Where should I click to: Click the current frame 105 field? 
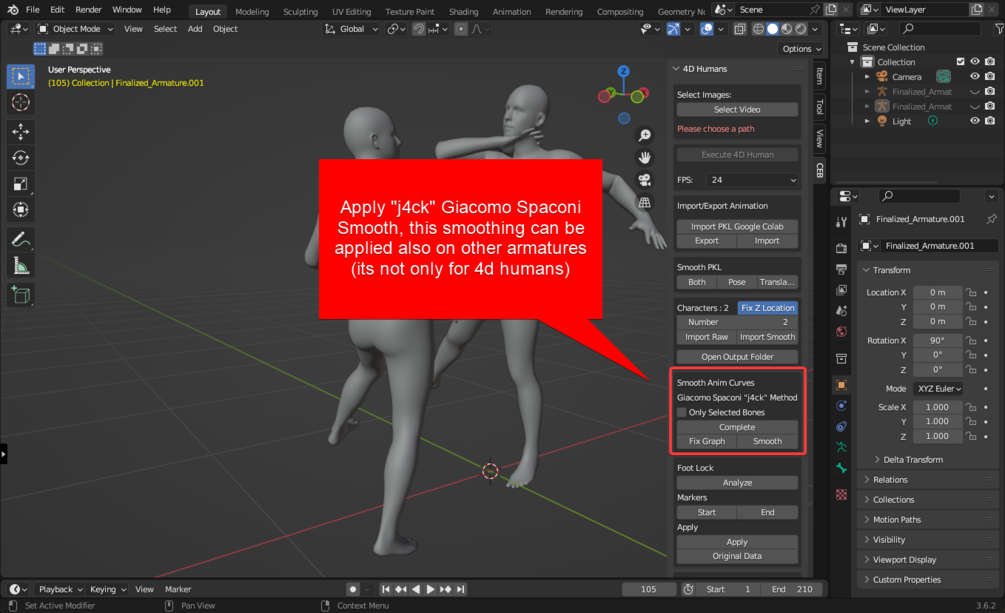coord(648,589)
